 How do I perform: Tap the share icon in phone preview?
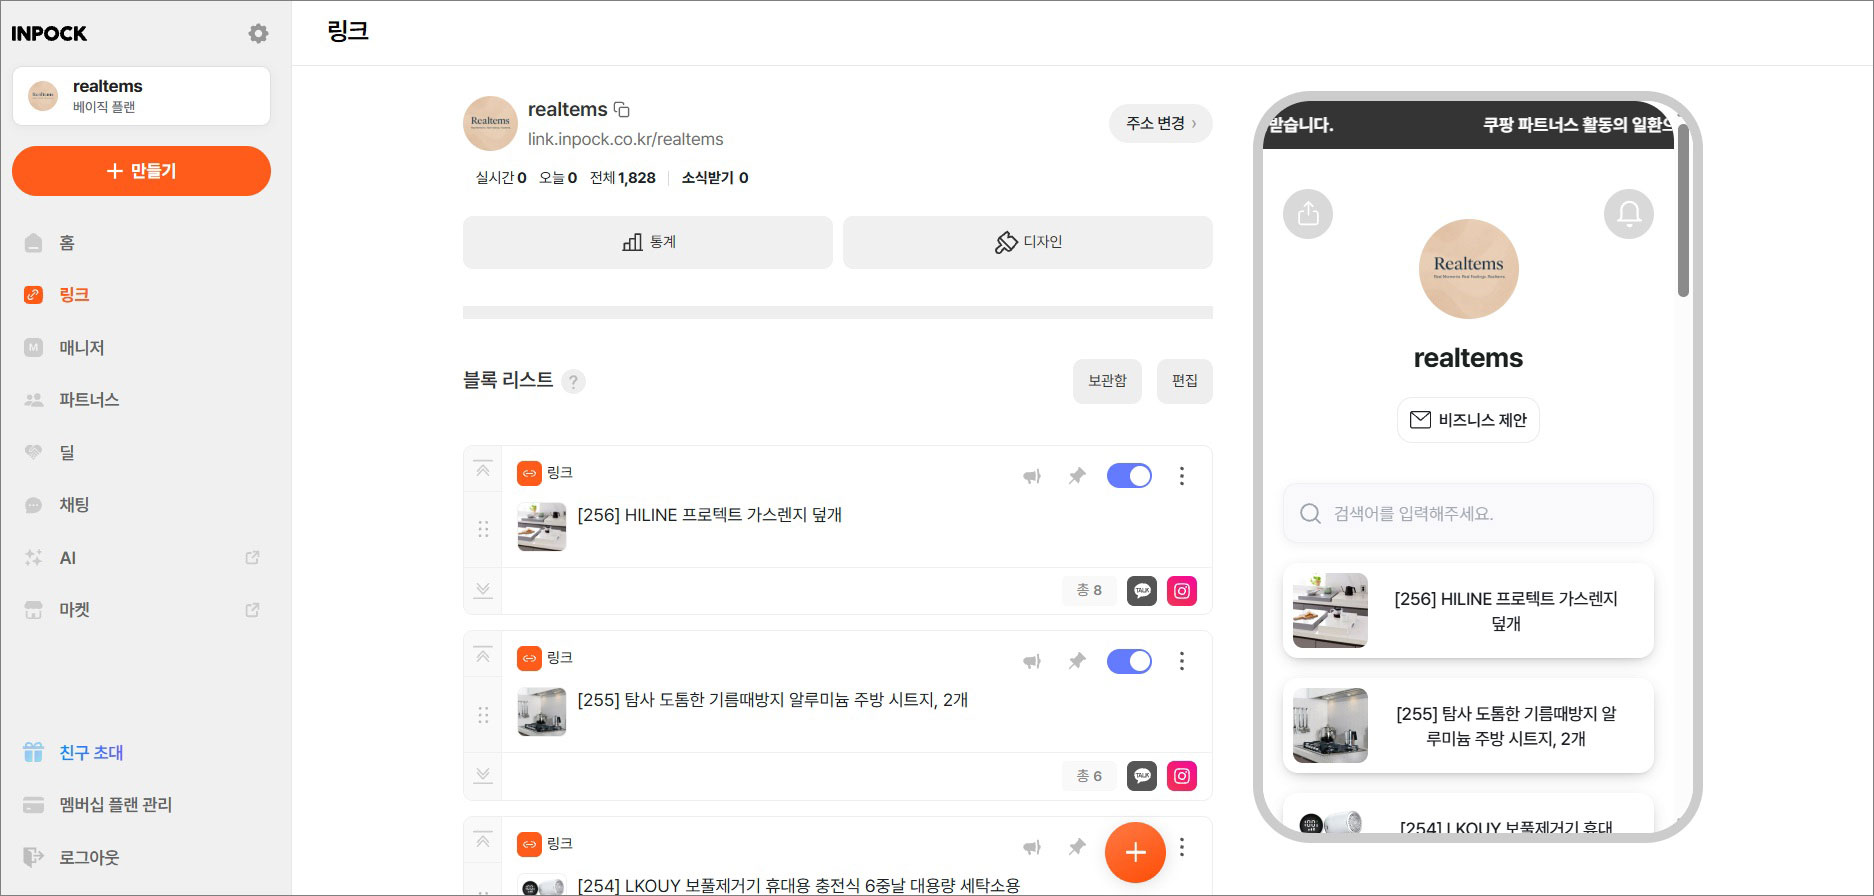pos(1308,213)
